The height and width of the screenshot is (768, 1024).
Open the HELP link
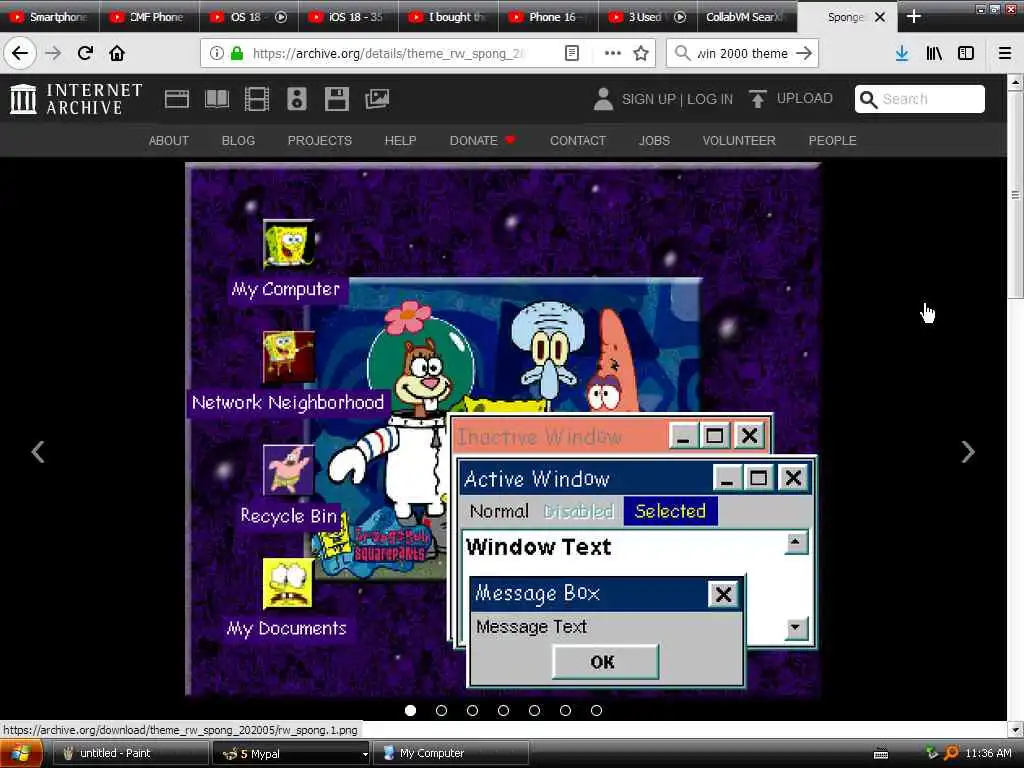coord(400,140)
